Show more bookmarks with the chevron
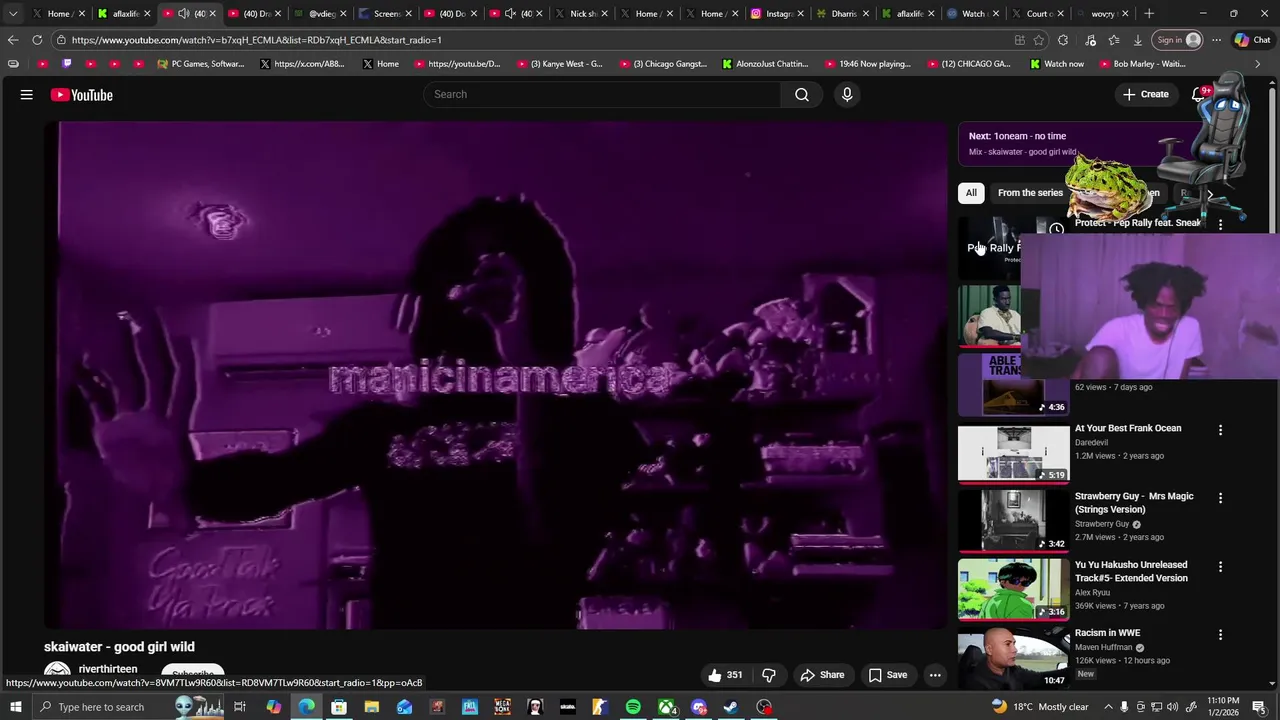This screenshot has height=720, width=1280. click(1257, 64)
